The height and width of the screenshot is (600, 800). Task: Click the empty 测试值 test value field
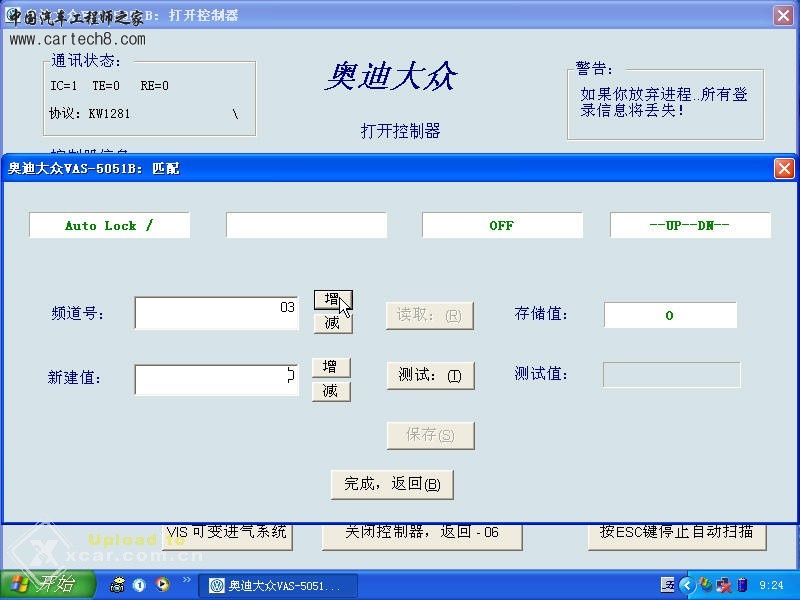pyautogui.click(x=671, y=375)
